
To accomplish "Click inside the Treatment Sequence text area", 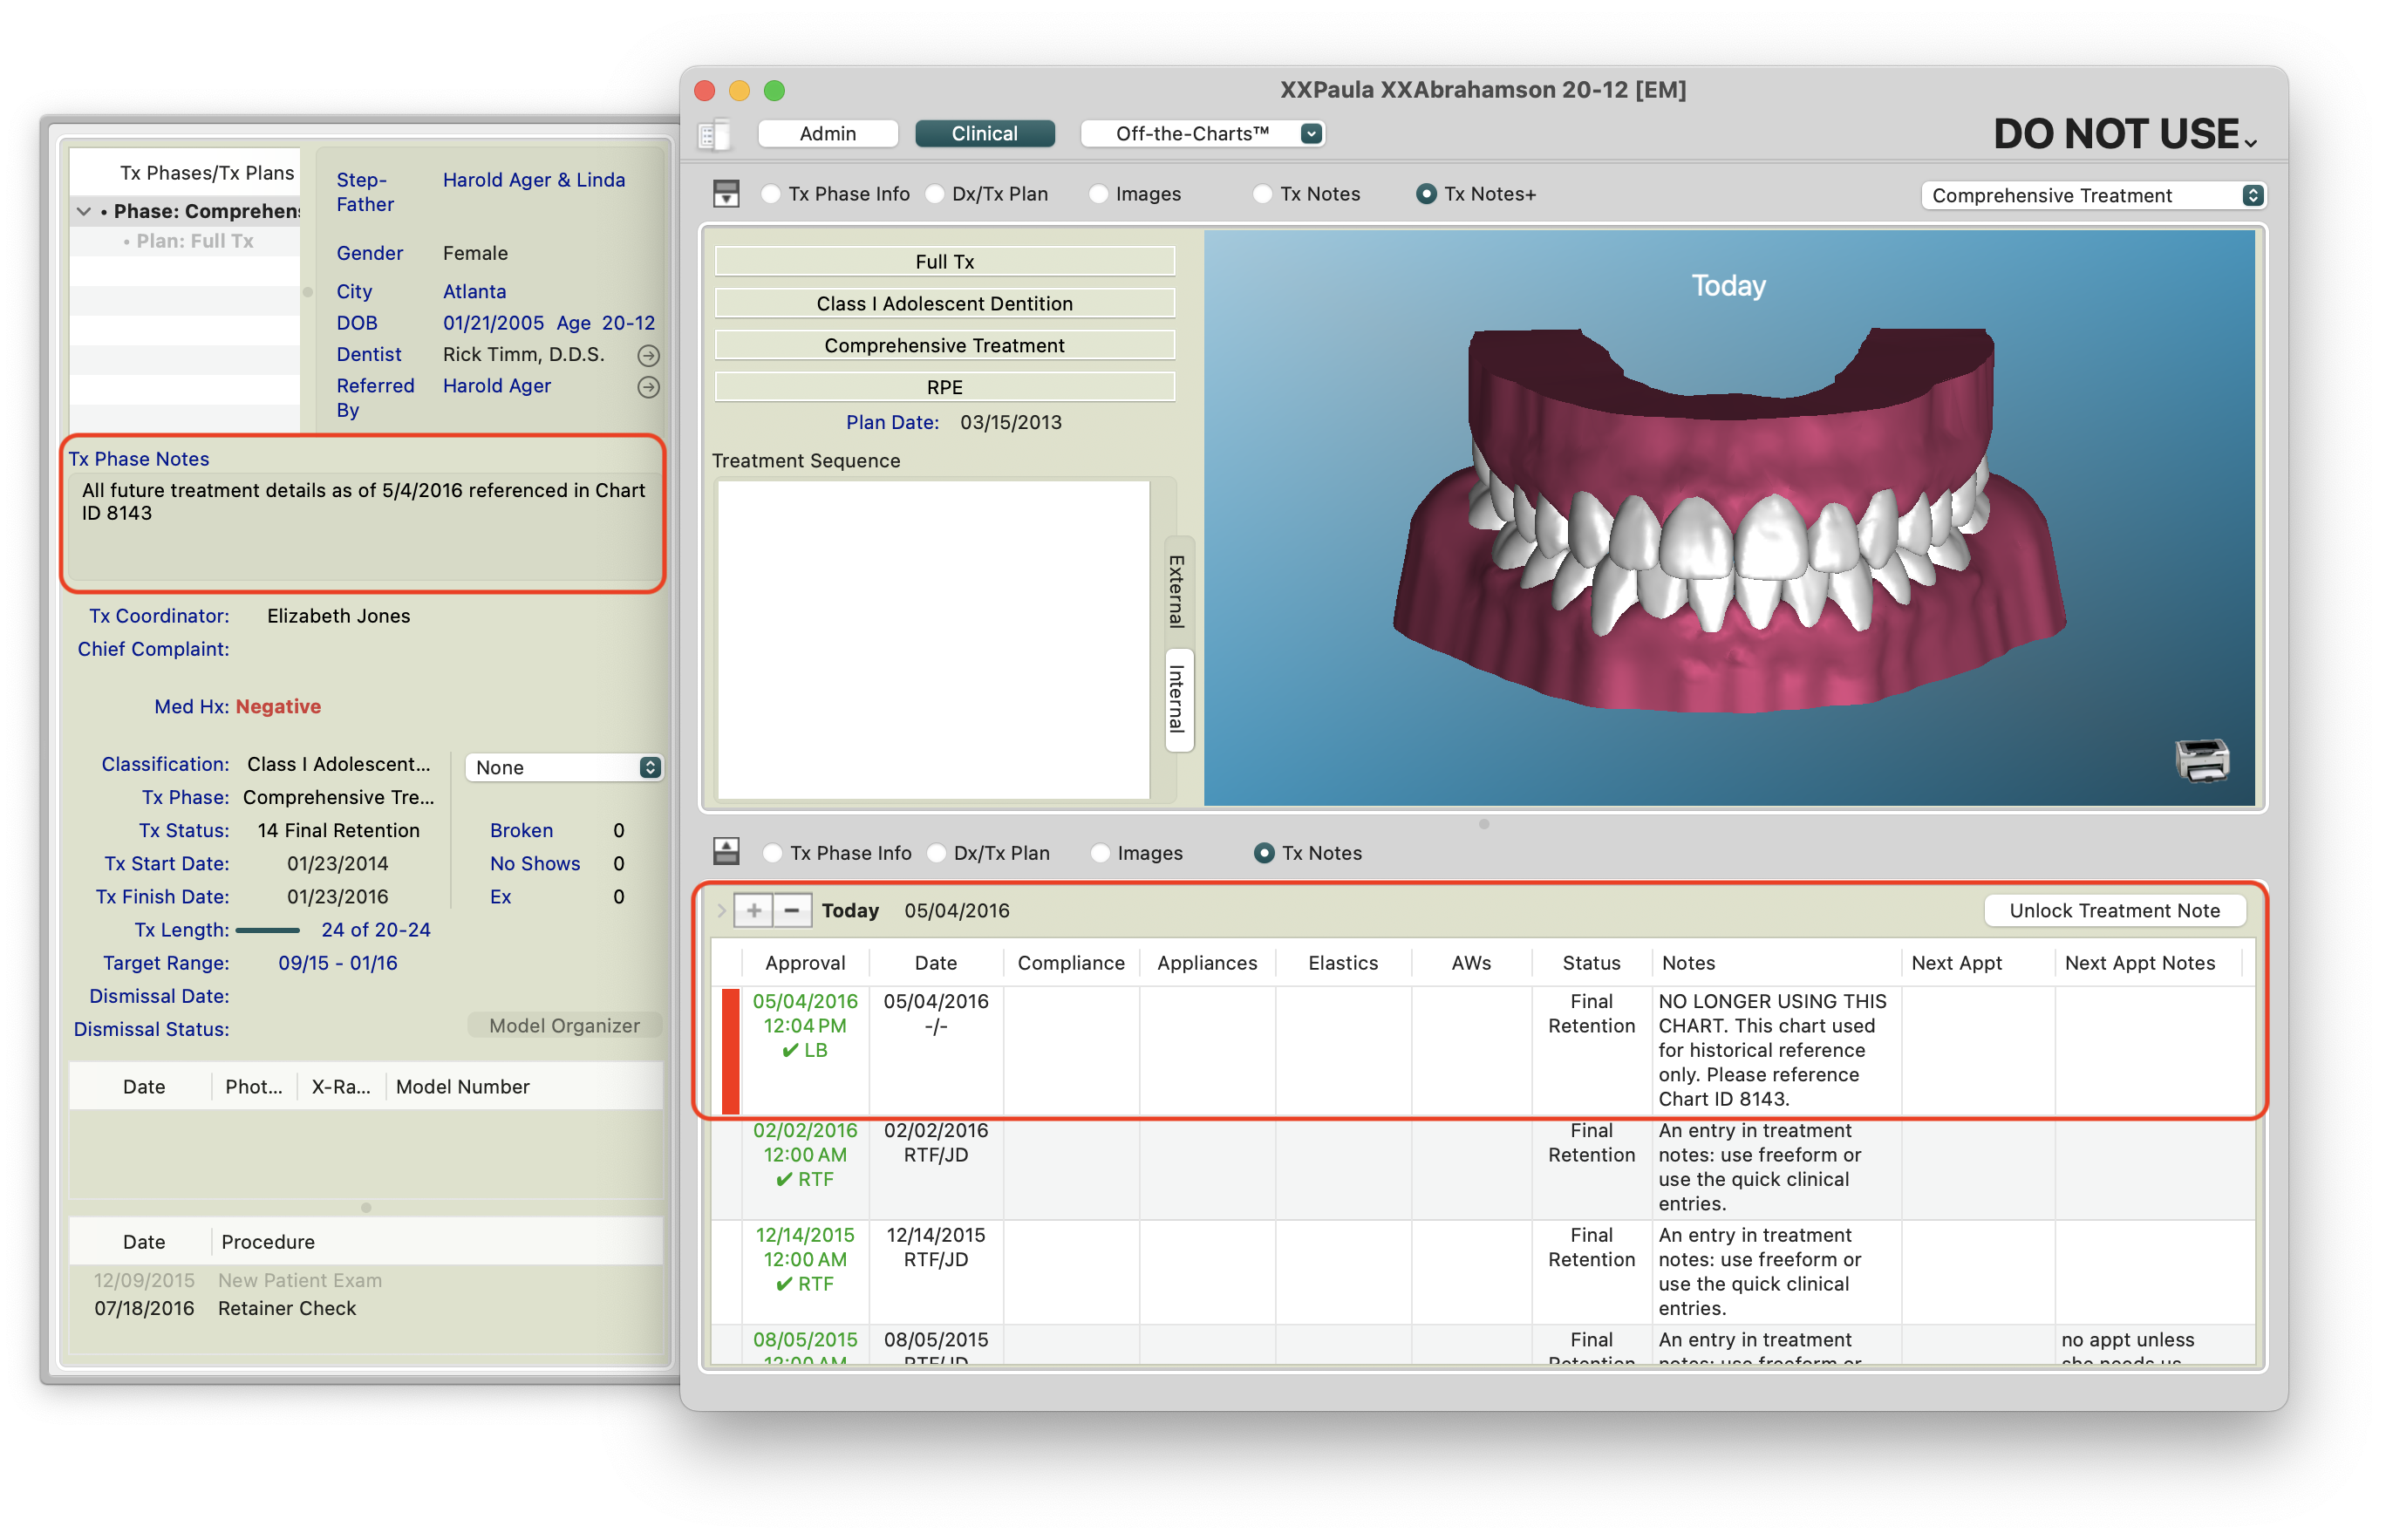I will (x=932, y=640).
